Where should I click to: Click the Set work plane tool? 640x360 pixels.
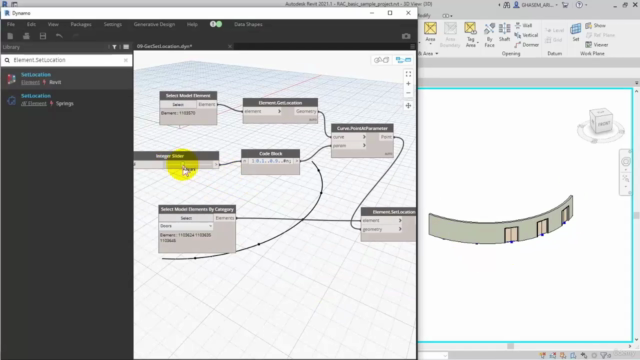576,32
